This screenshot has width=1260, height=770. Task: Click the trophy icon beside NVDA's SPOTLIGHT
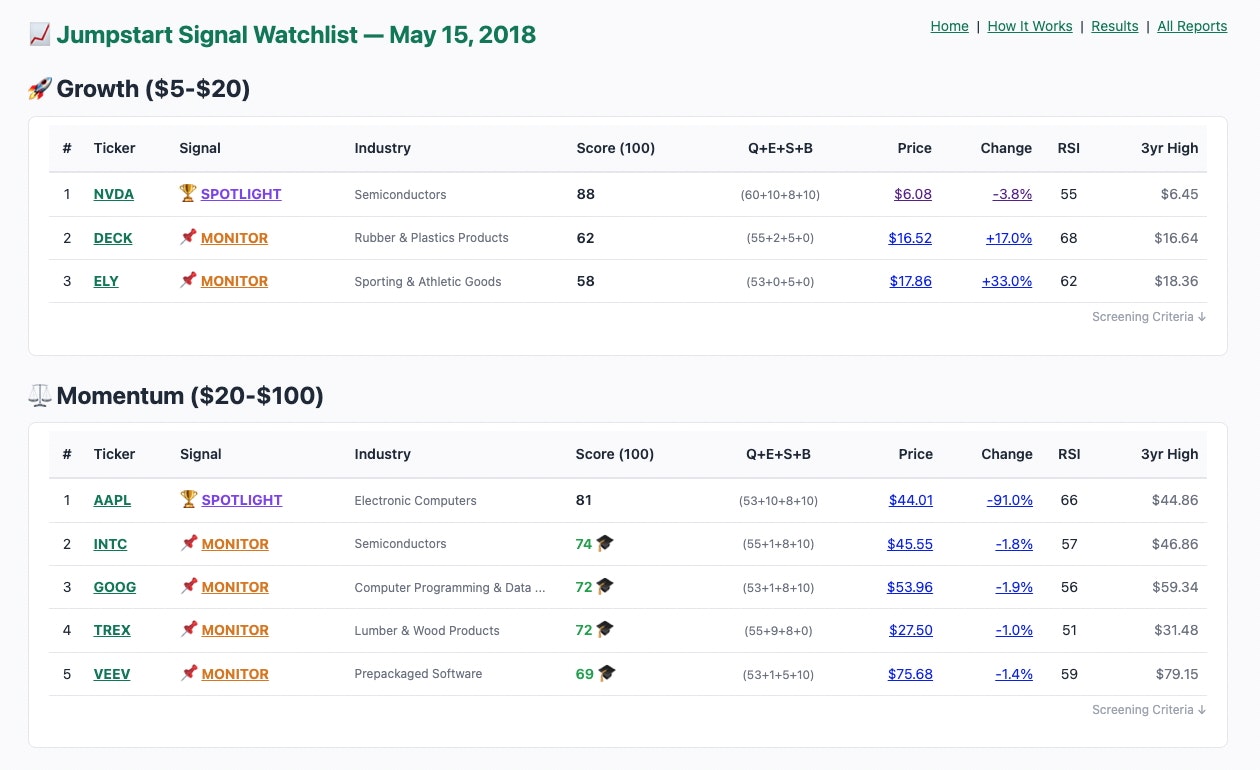pyautogui.click(x=188, y=193)
